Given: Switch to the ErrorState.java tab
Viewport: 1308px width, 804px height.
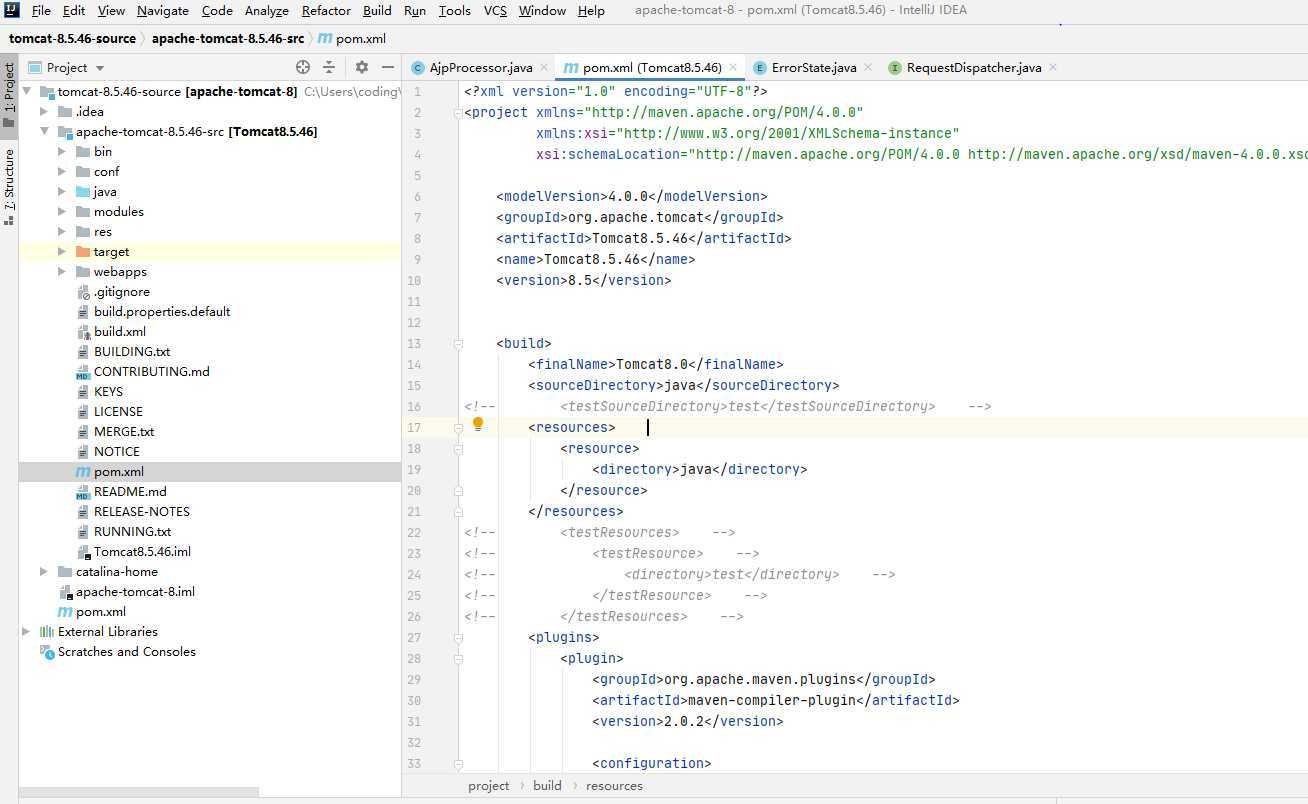Looking at the screenshot, I should (813, 67).
